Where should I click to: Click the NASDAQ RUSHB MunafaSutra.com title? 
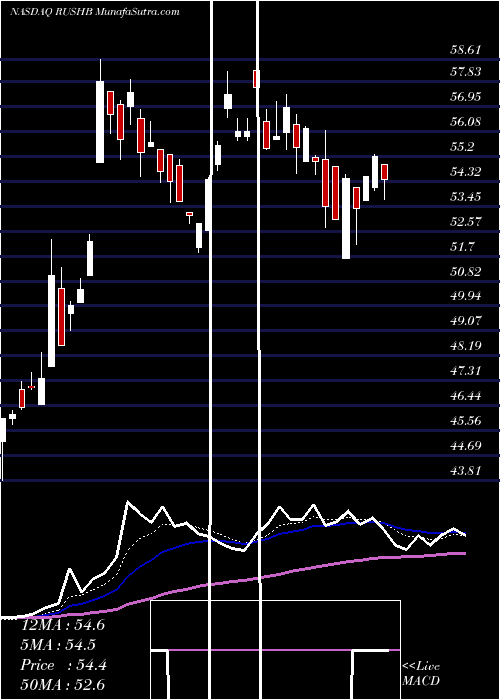pos(95,12)
